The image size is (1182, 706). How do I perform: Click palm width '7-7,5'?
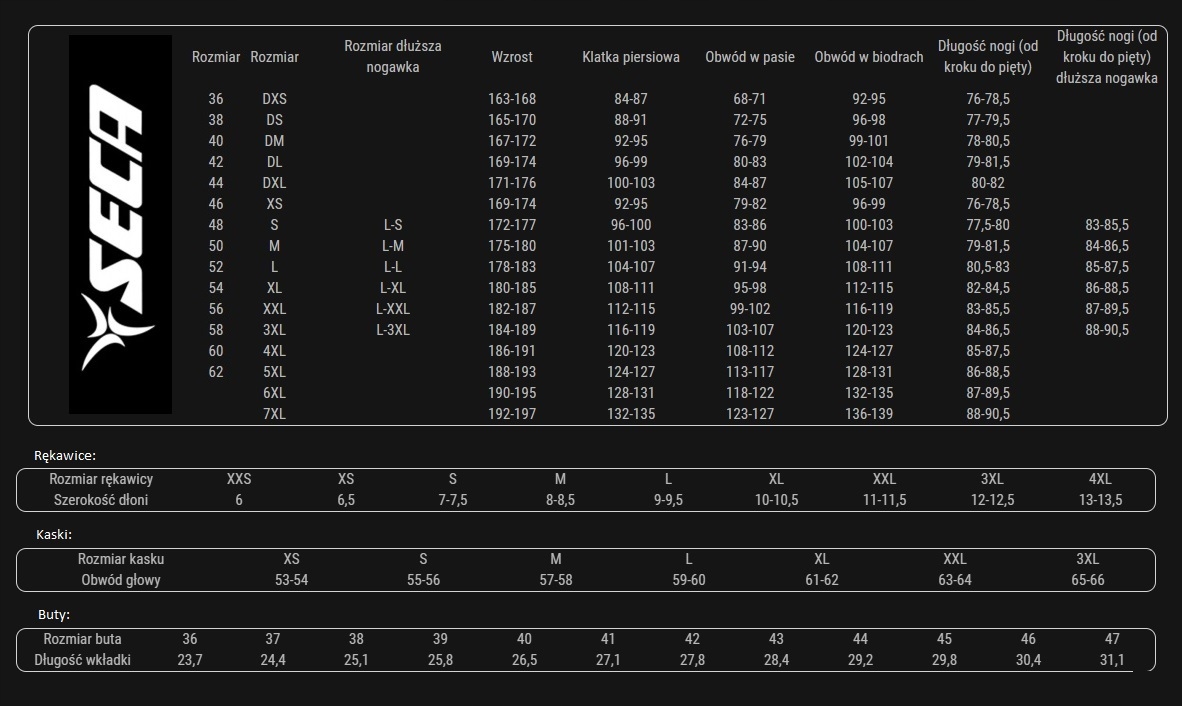453,500
